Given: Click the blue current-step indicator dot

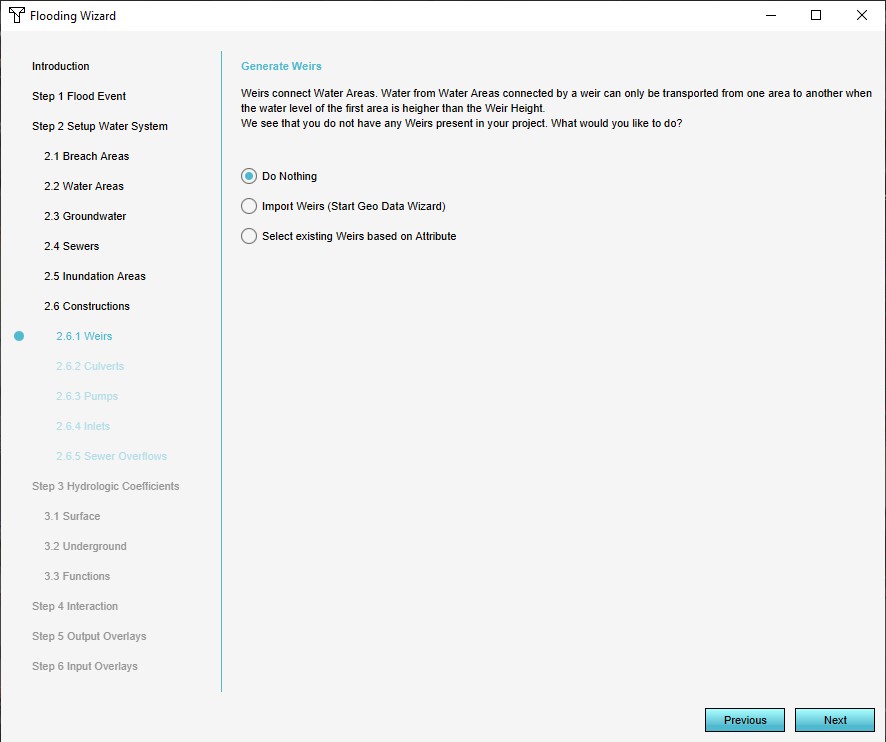Looking at the screenshot, I should point(19,336).
